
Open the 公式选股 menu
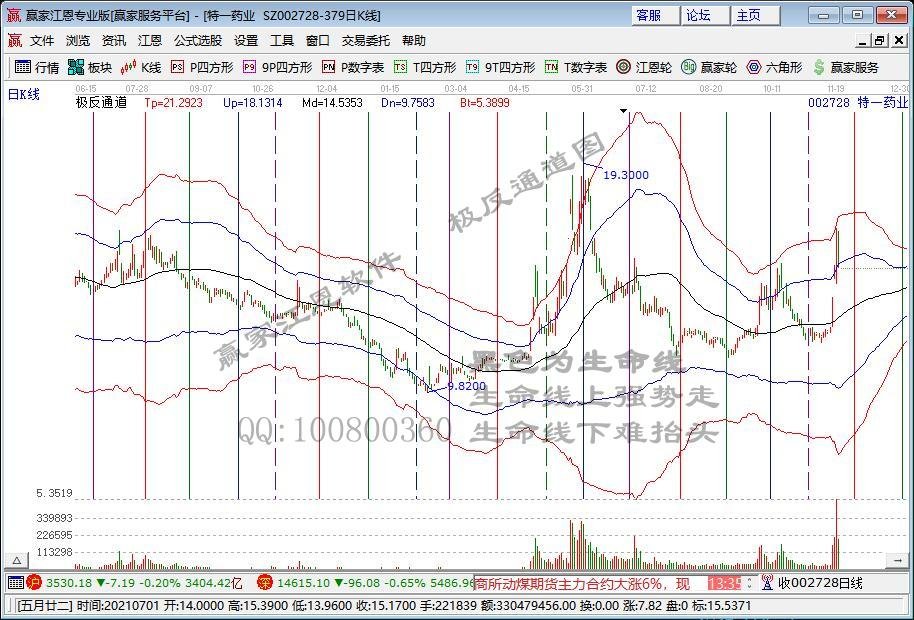coord(198,41)
